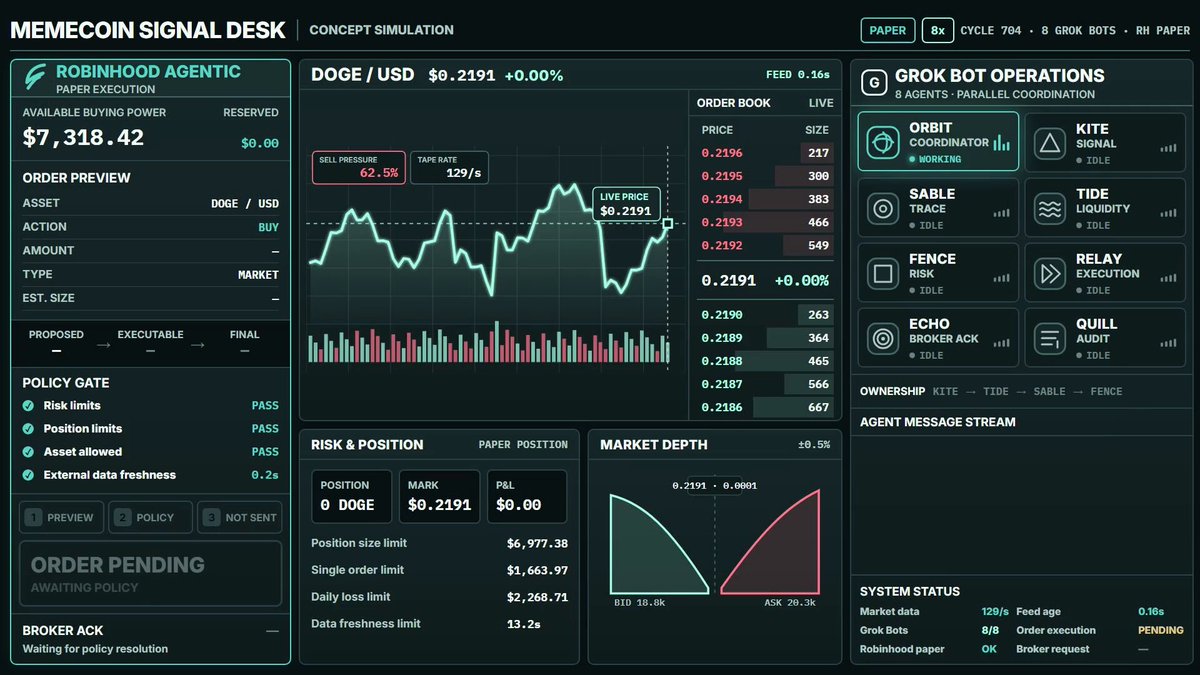Select the 0.2196 ask row in order book
This screenshot has width=1200, height=675.
pos(766,153)
